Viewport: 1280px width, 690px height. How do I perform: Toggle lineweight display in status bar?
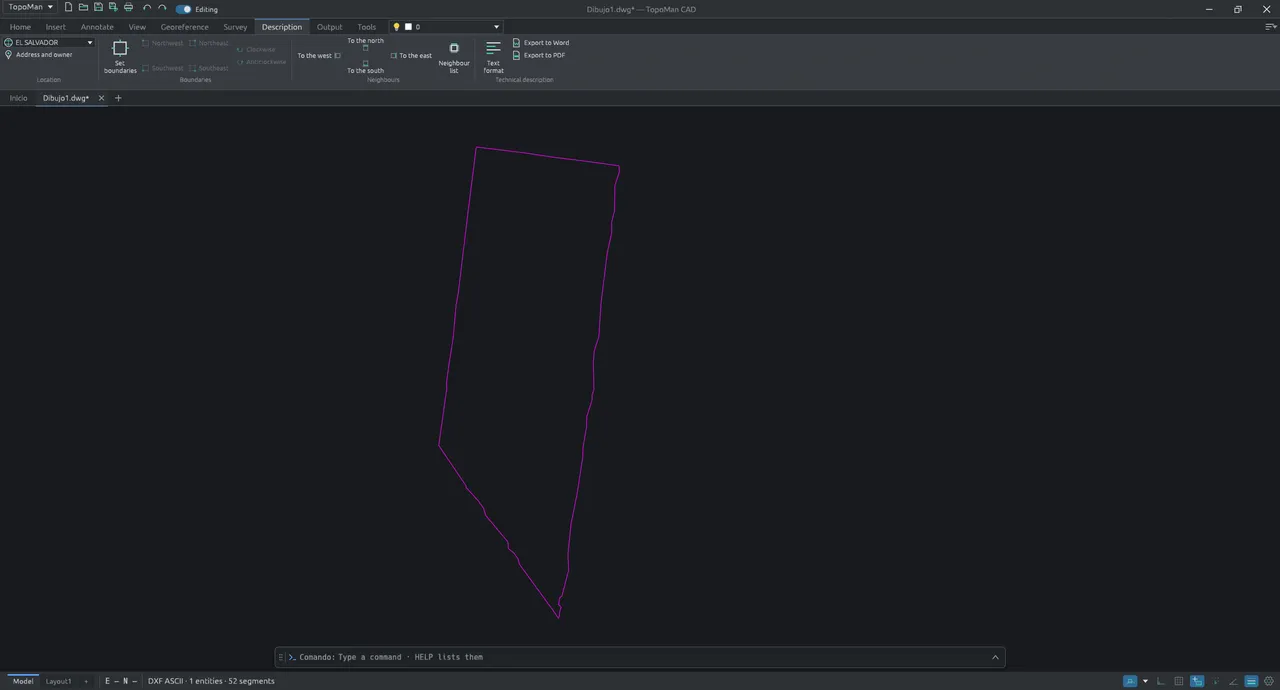click(x=1251, y=681)
